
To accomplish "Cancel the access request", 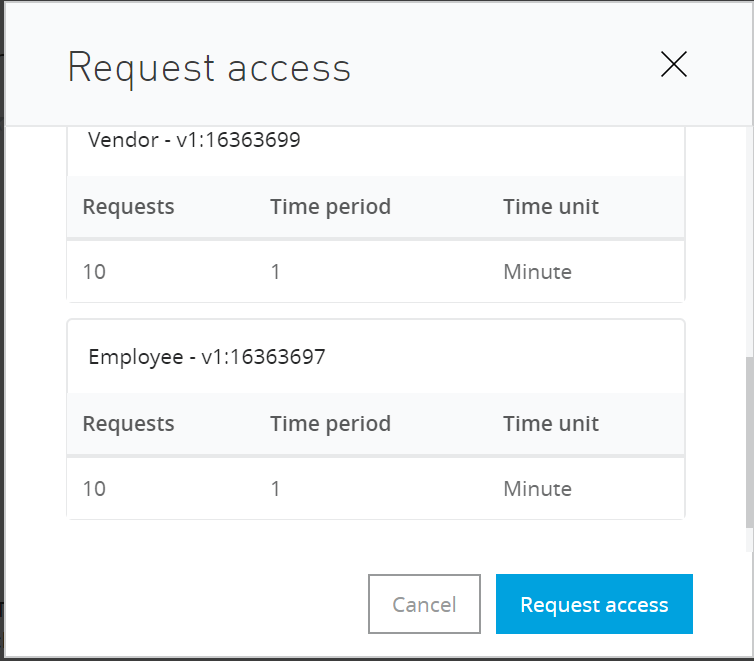I will coord(424,604).
